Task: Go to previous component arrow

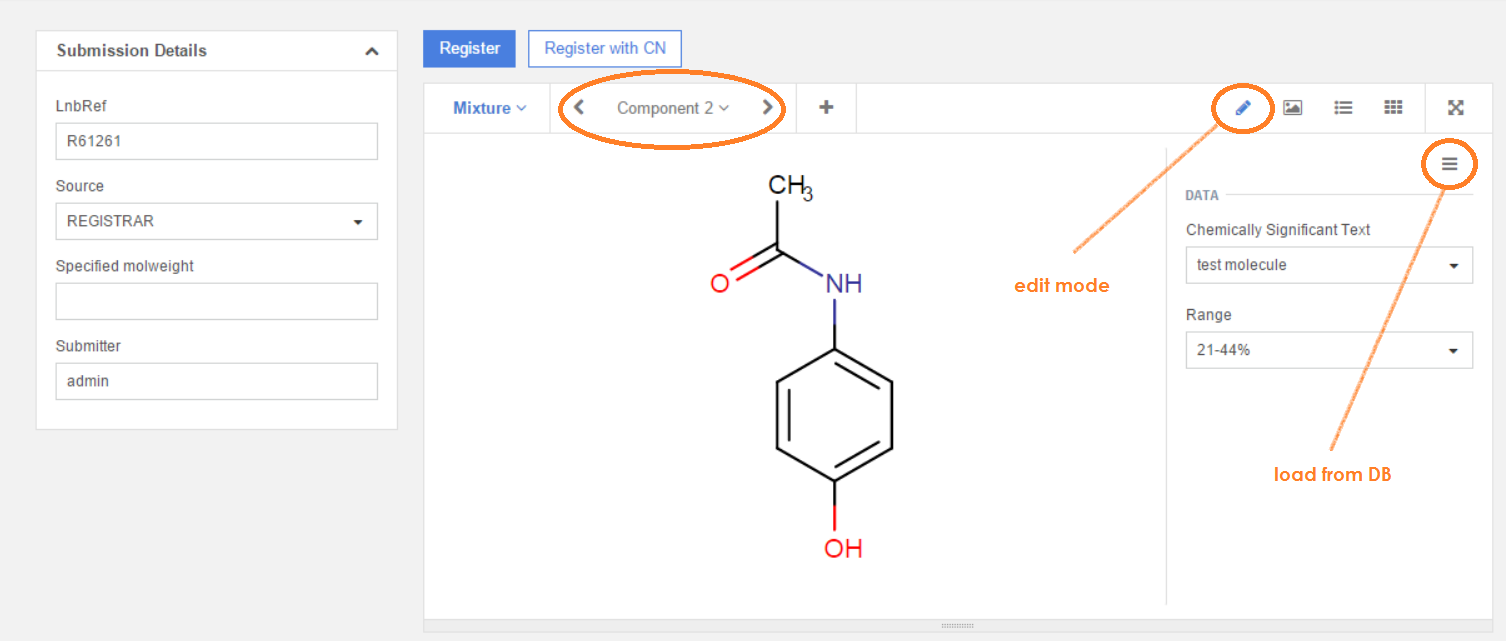Action: tap(579, 108)
